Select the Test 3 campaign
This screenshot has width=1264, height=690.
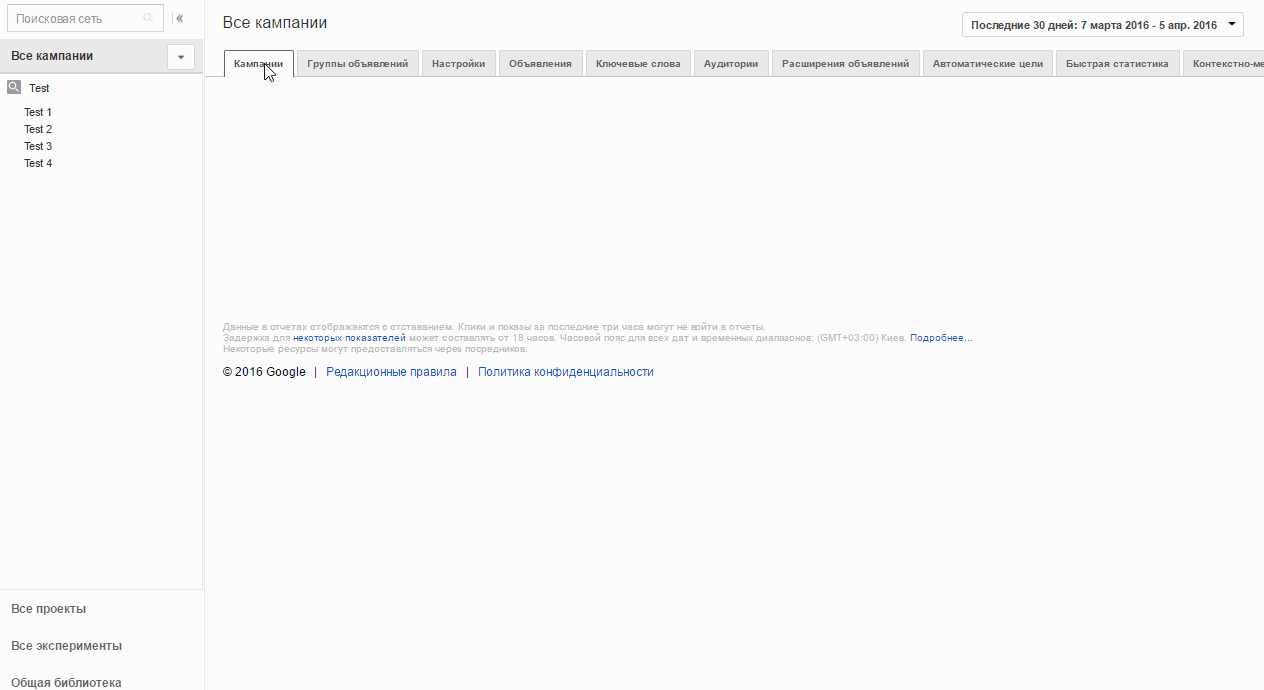click(38, 146)
